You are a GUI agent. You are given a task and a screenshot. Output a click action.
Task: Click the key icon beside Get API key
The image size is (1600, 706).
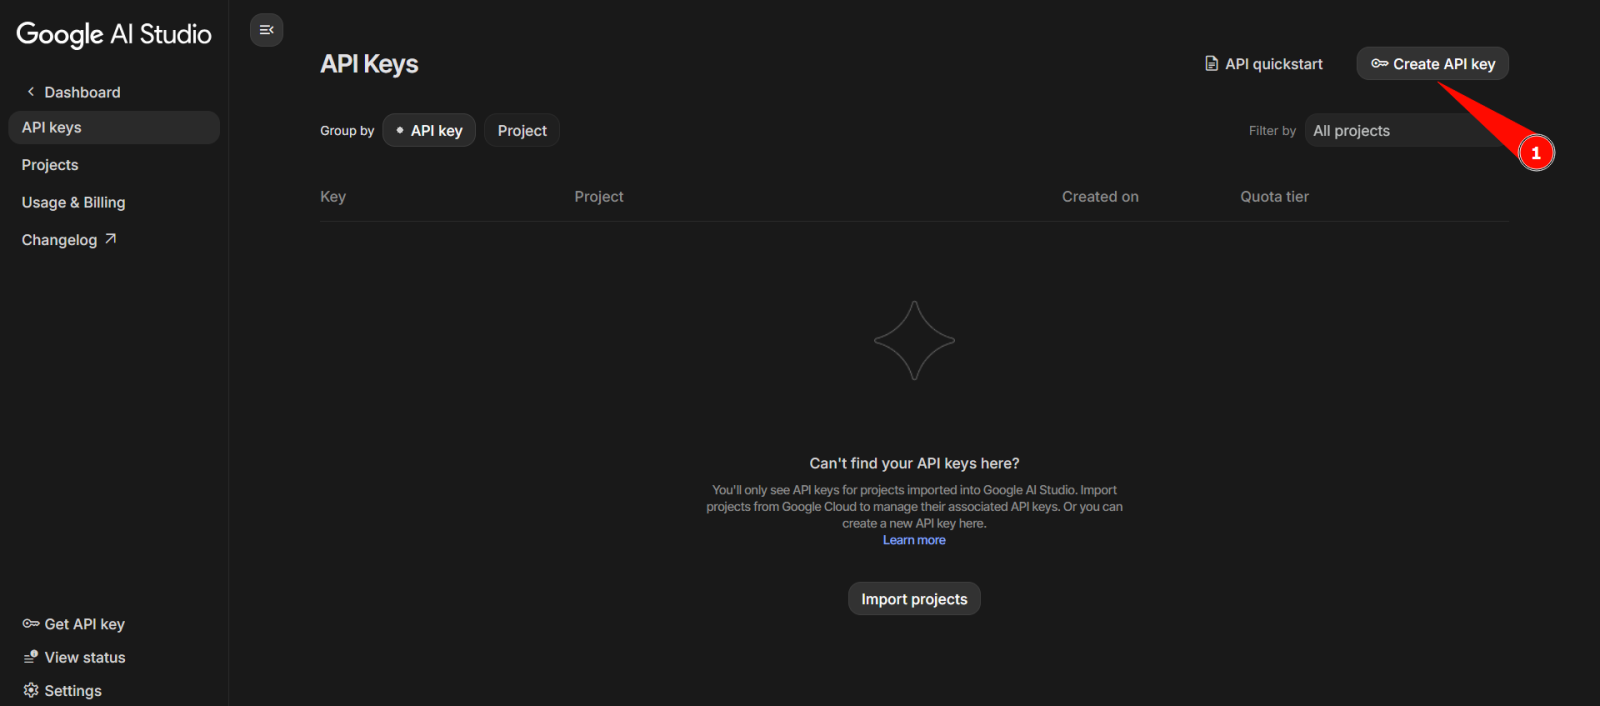[31, 624]
